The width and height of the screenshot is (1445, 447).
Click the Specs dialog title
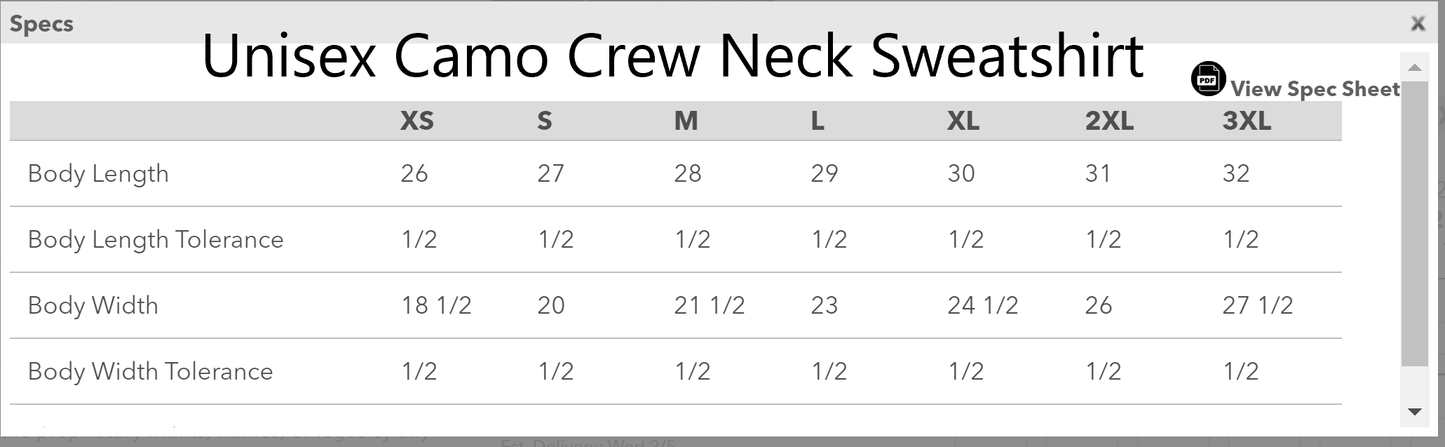(41, 24)
